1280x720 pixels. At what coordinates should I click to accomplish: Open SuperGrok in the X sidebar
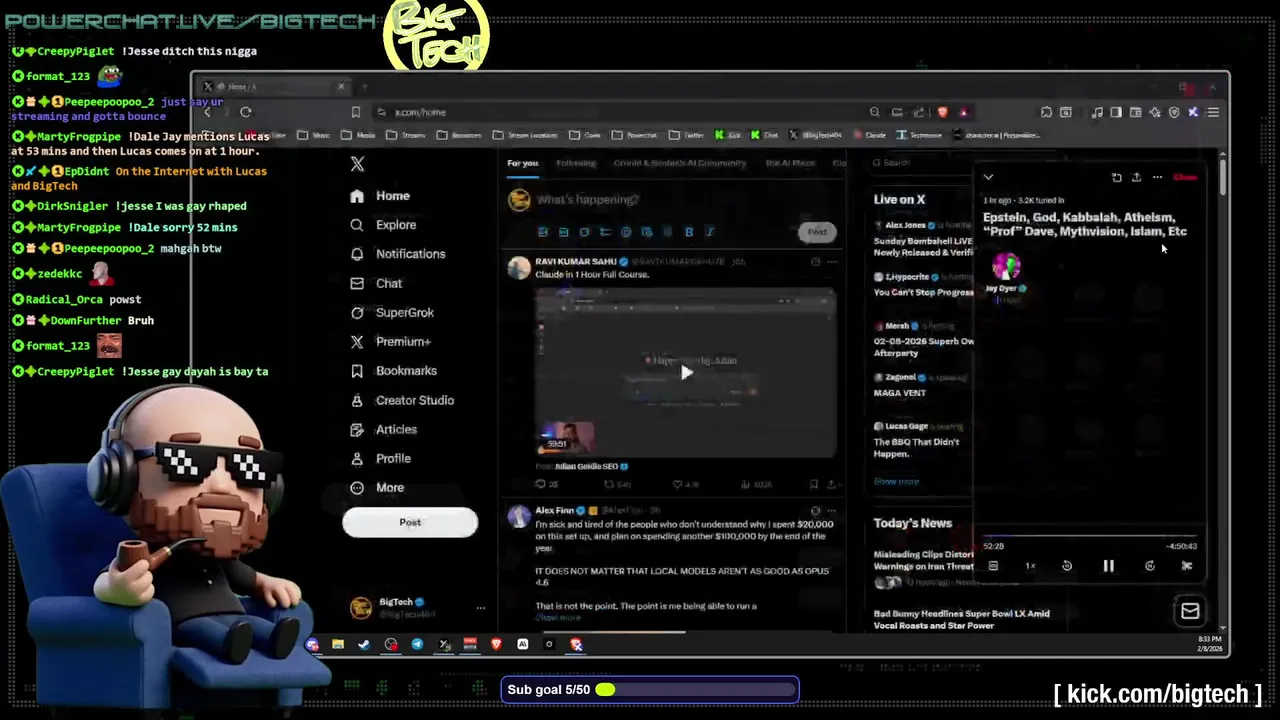point(392,312)
